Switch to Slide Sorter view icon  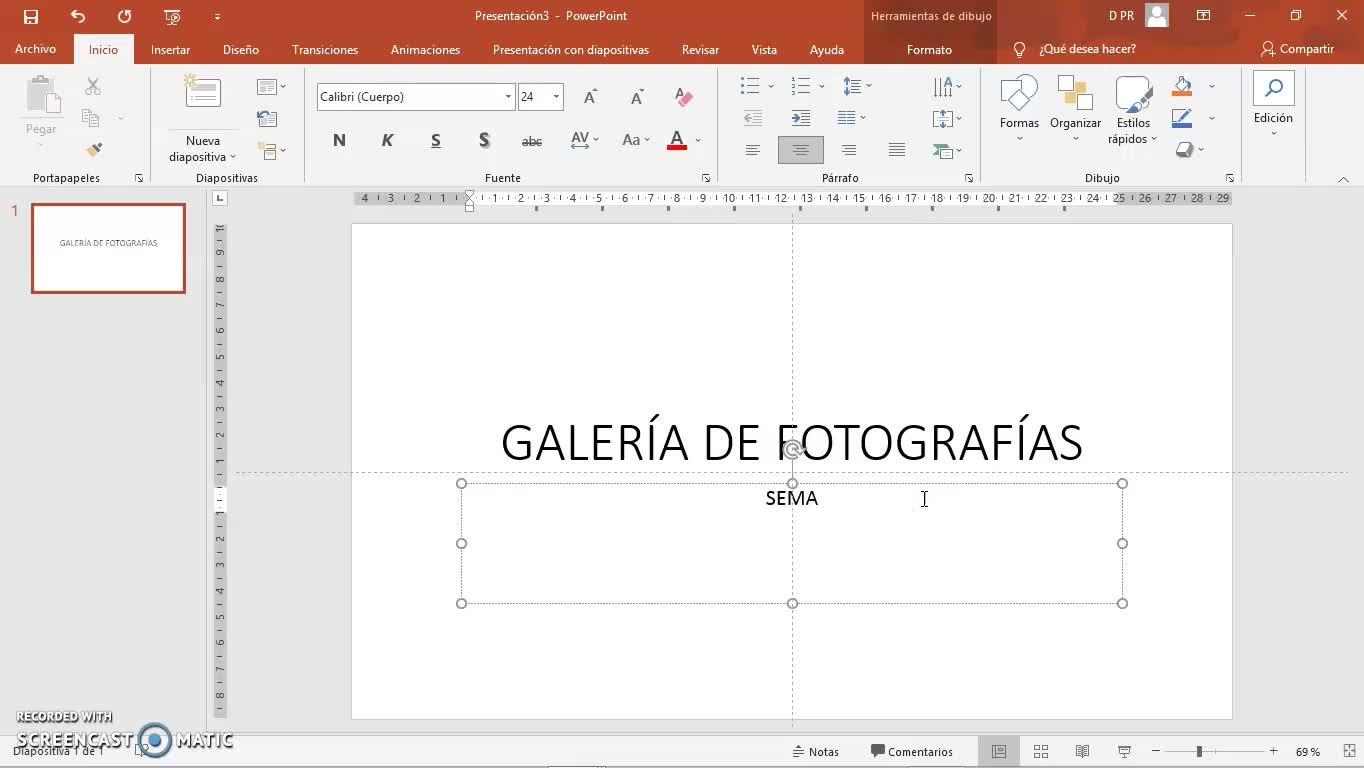pyautogui.click(x=1040, y=751)
